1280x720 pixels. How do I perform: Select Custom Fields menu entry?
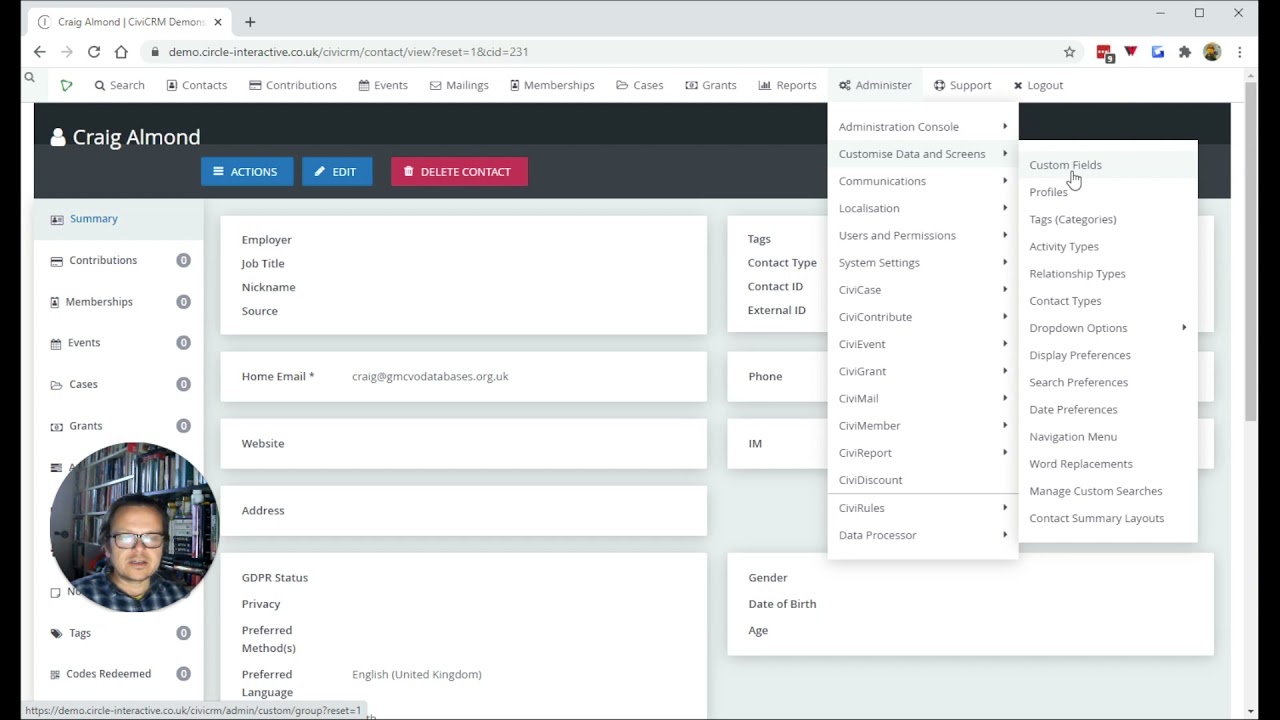(x=1107, y=165)
